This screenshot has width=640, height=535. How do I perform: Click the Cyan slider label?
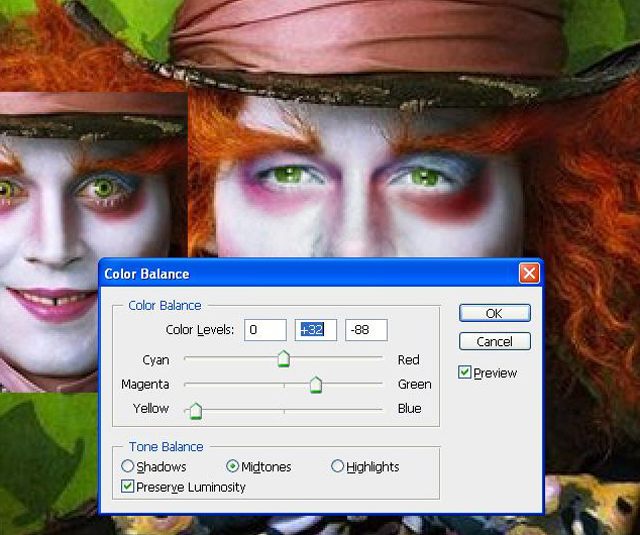pos(156,360)
